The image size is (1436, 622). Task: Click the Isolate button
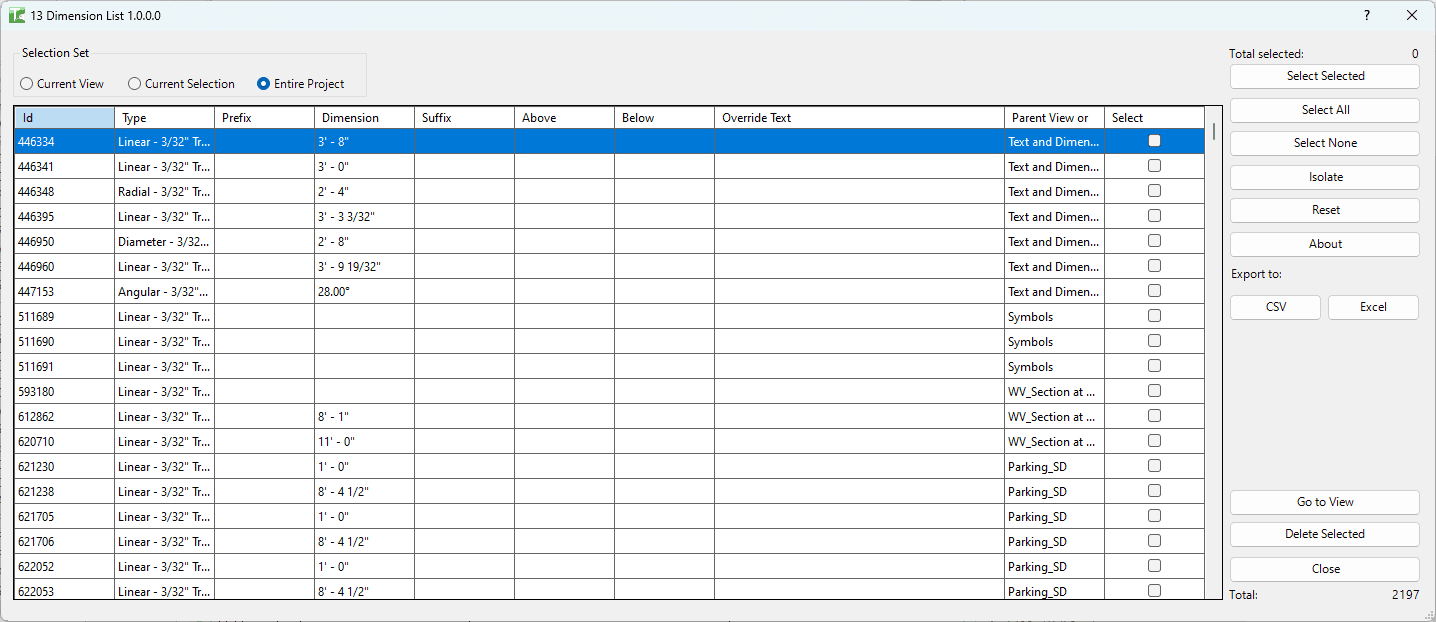pos(1325,177)
